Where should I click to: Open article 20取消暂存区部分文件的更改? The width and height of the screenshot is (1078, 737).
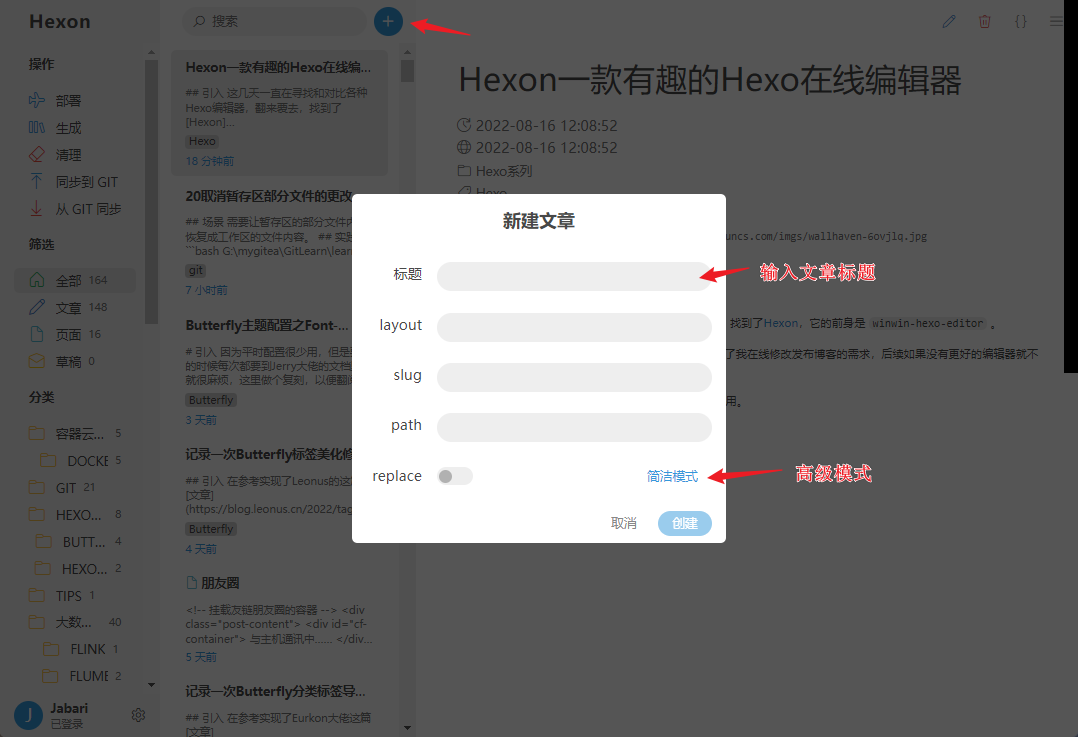coord(268,197)
